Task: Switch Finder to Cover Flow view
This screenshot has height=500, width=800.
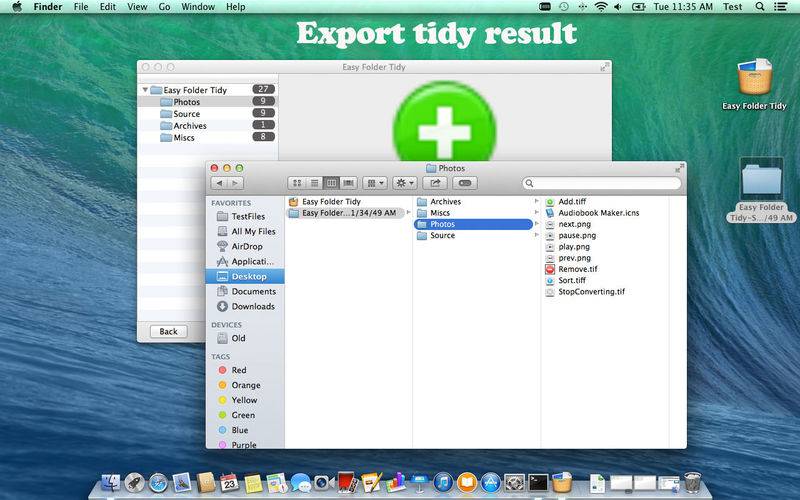Action: 348,183
